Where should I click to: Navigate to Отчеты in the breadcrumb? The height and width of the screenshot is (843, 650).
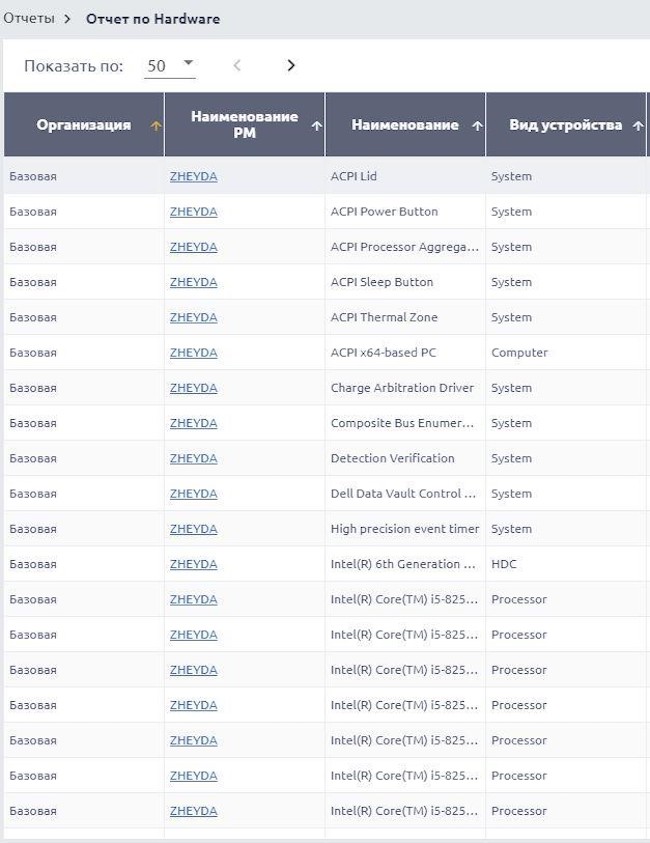click(29, 19)
